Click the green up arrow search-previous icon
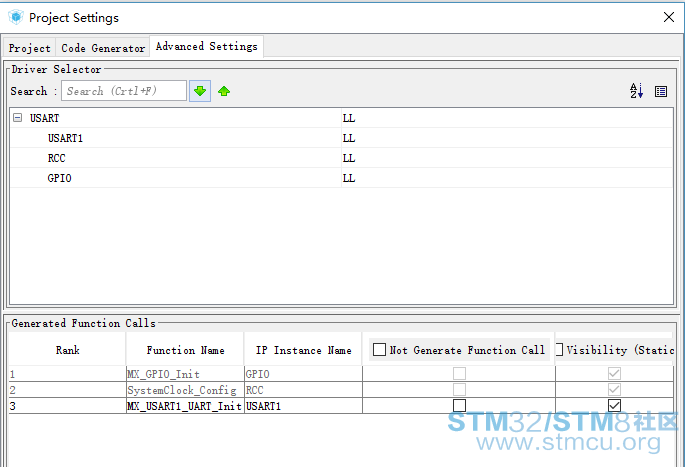 [224, 91]
